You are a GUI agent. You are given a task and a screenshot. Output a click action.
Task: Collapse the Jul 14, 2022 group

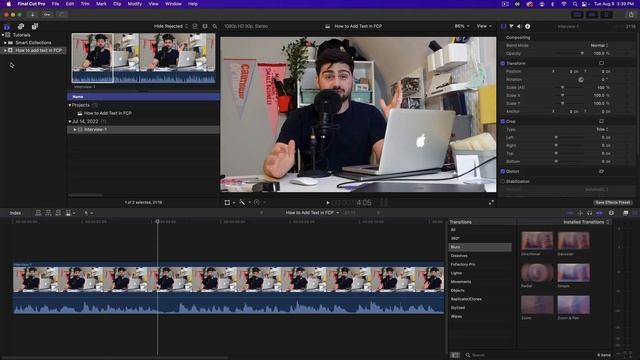pos(70,121)
